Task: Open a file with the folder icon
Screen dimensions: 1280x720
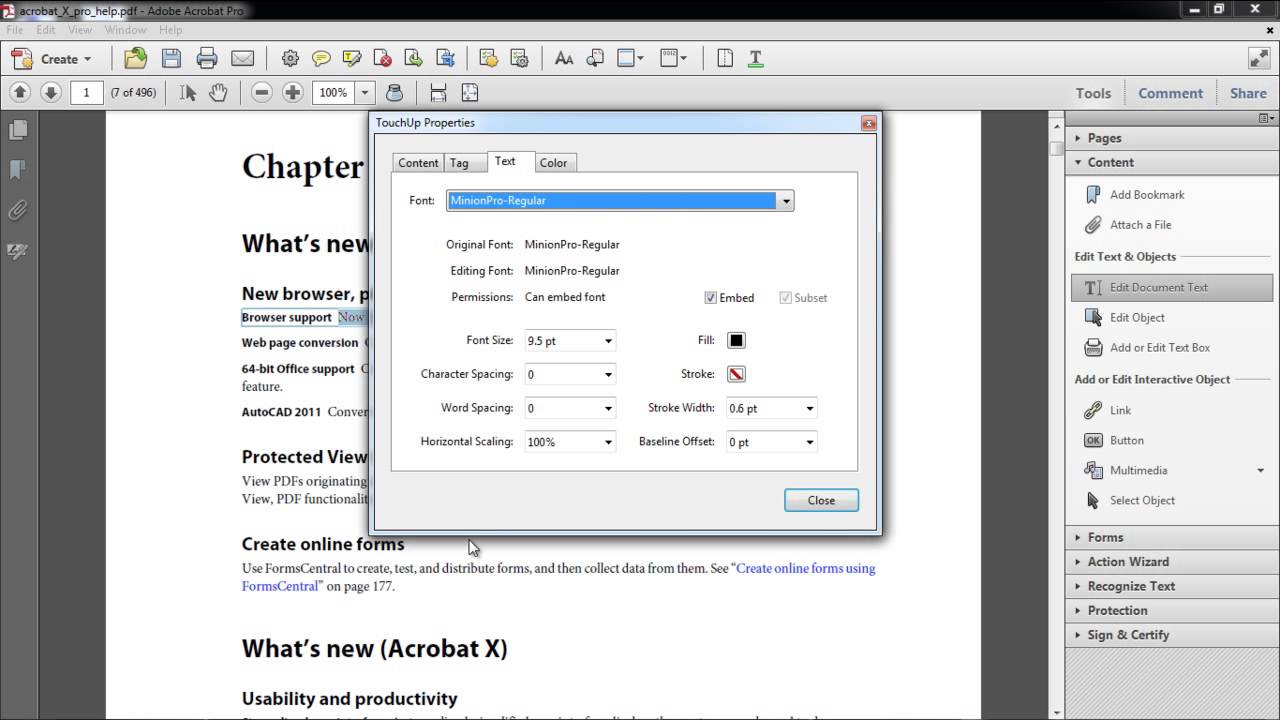Action: pos(135,59)
